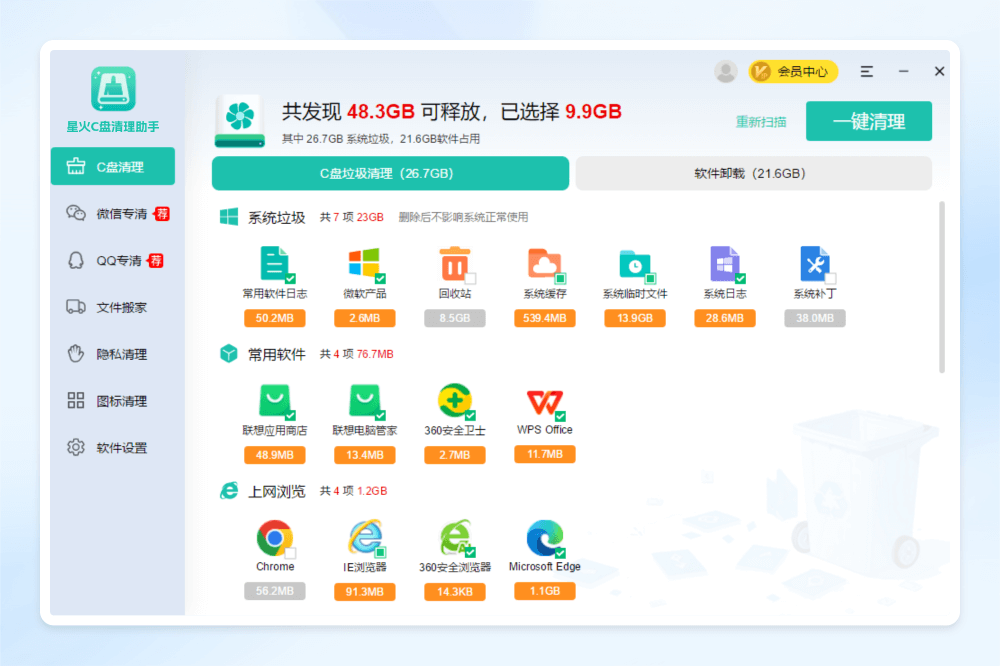Image resolution: width=1000 pixels, height=666 pixels.
Task: Click the 系统缓存 cloud folder icon
Action: point(544,265)
